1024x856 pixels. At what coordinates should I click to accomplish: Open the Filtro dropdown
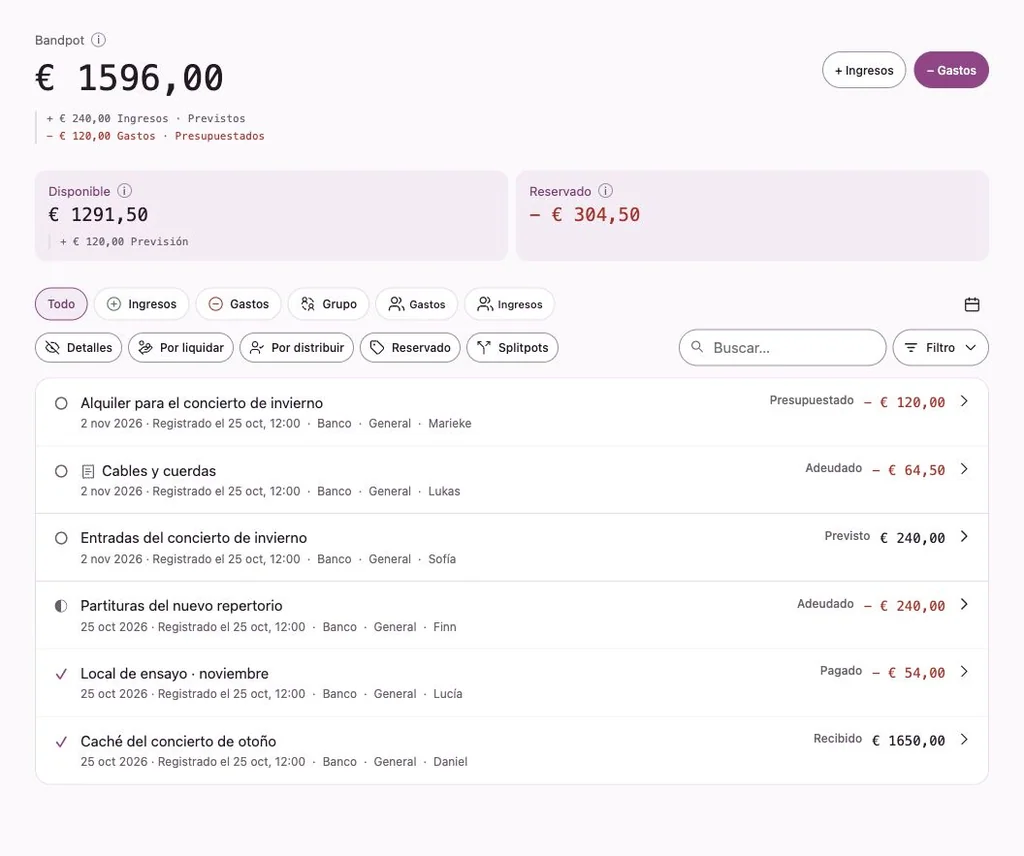click(x=940, y=347)
